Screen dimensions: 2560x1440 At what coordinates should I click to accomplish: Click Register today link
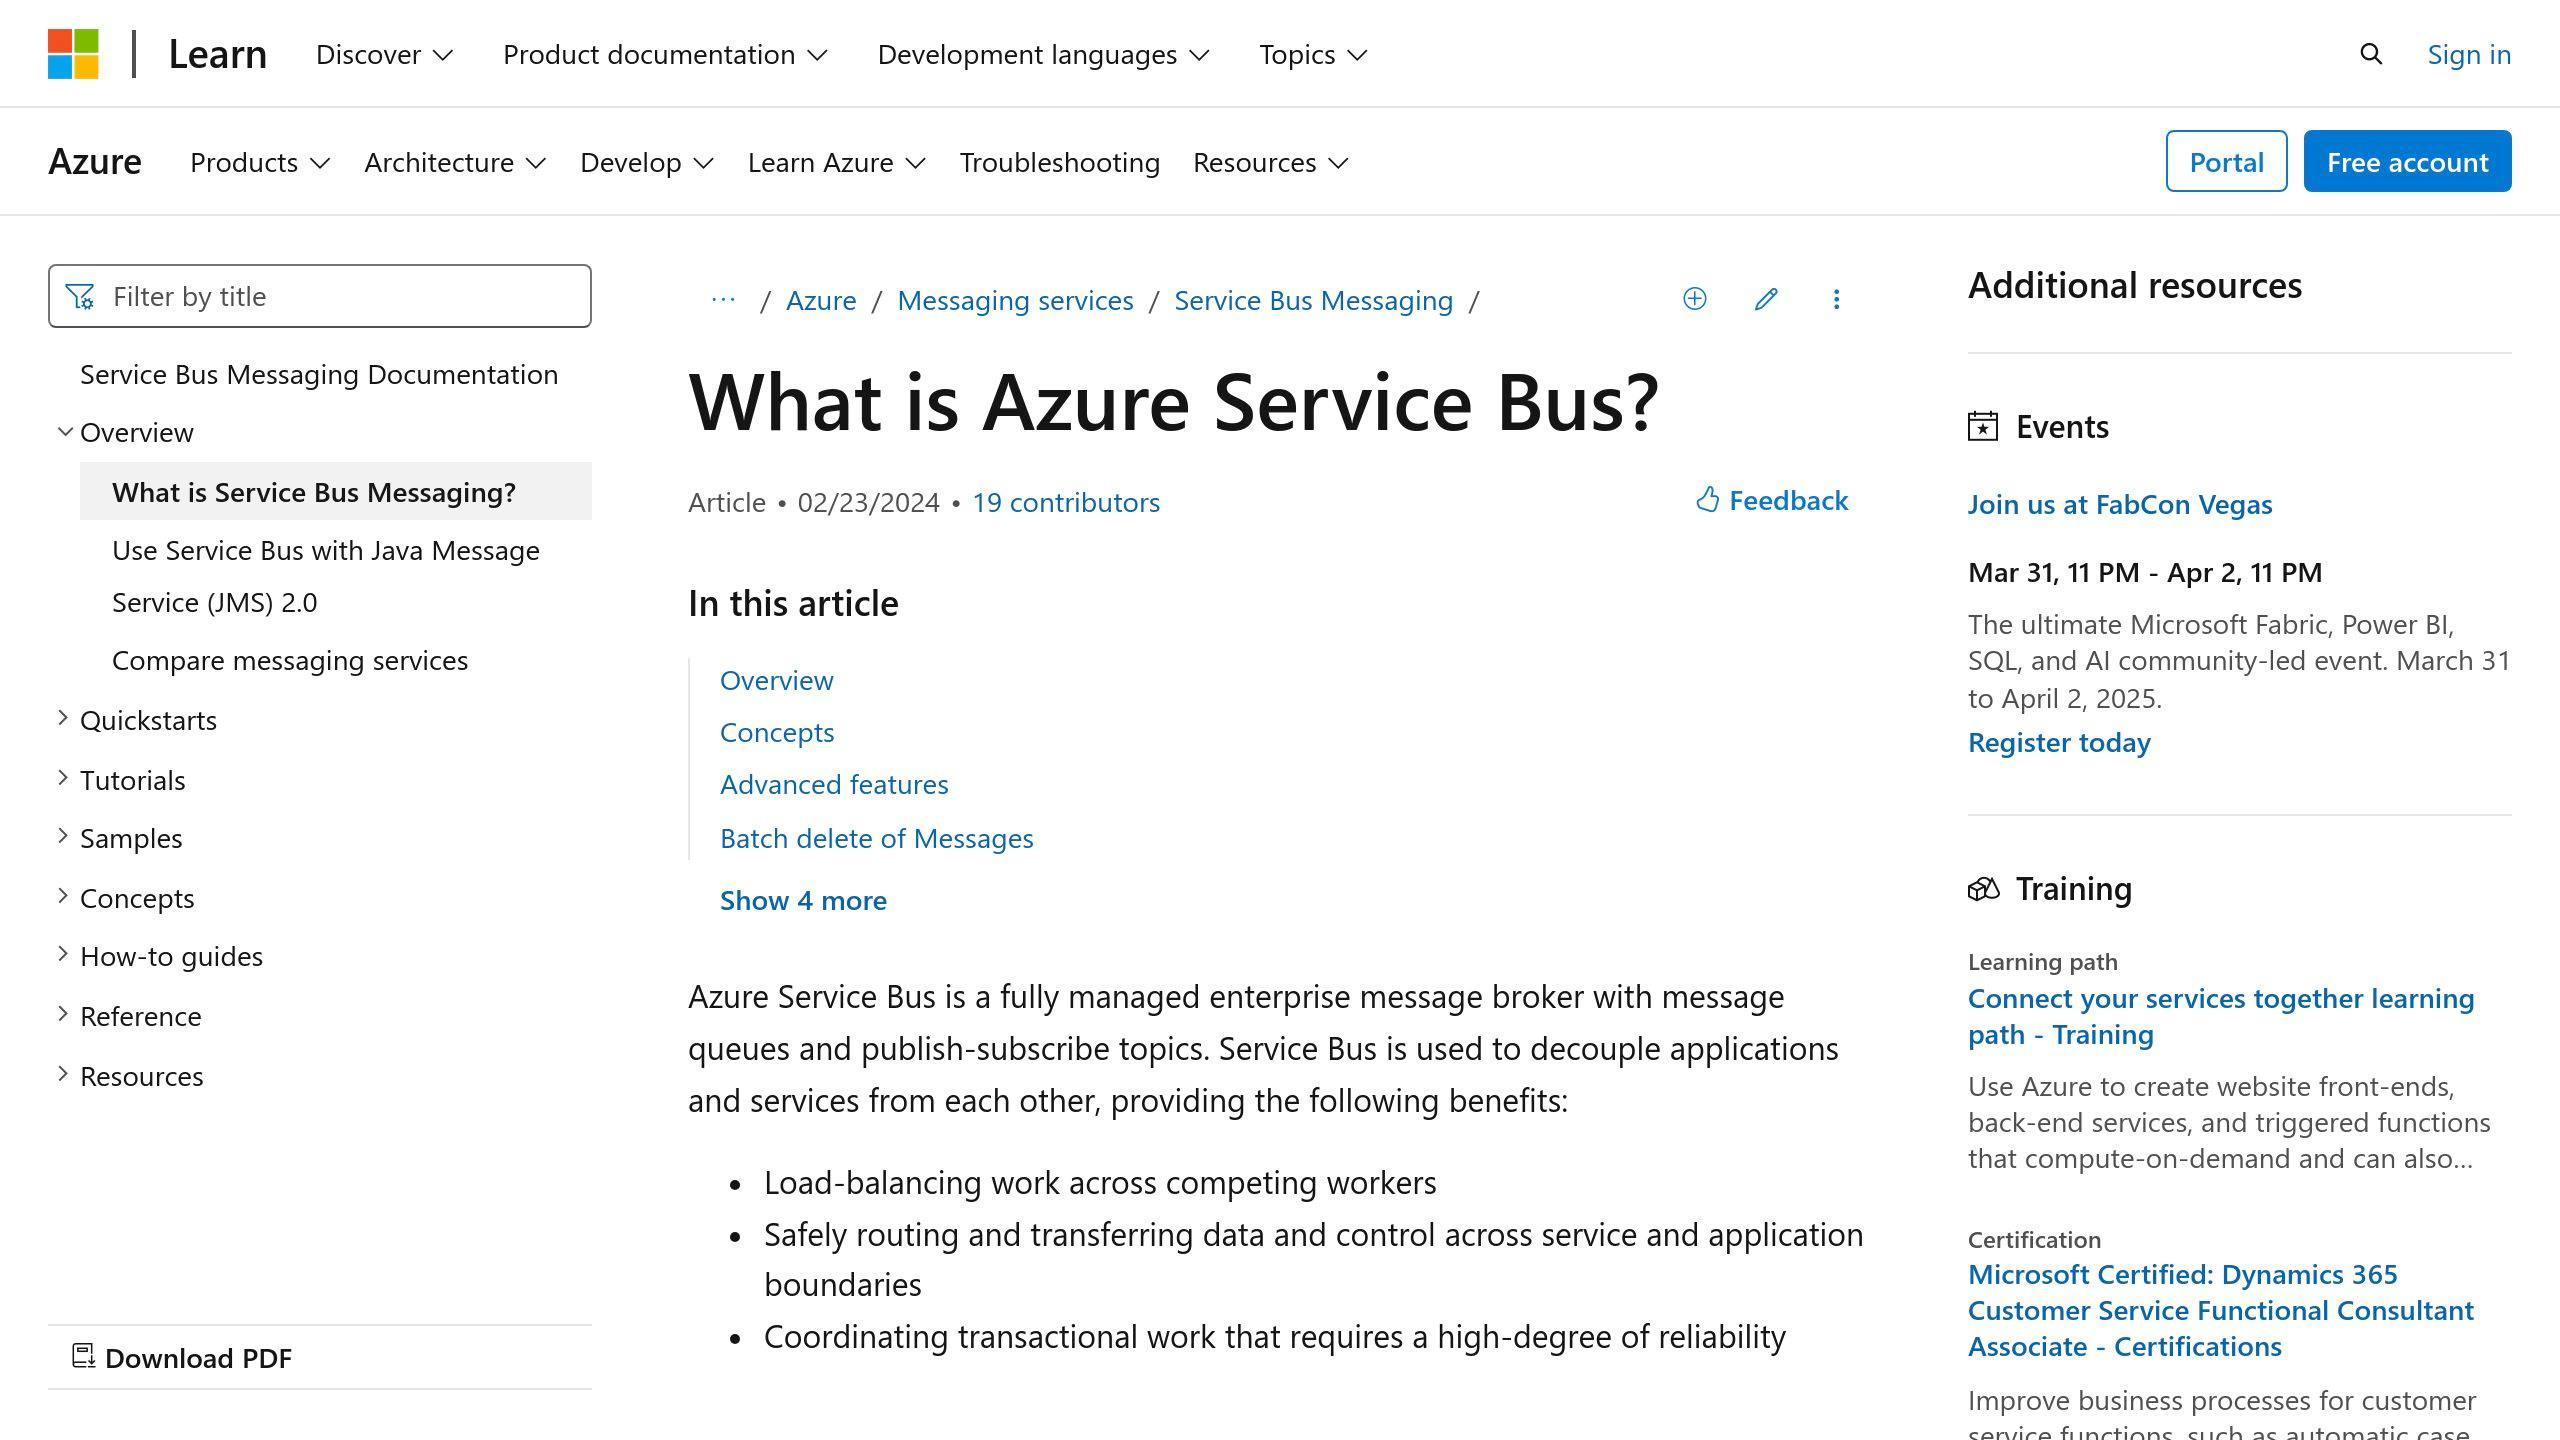[x=2059, y=742]
